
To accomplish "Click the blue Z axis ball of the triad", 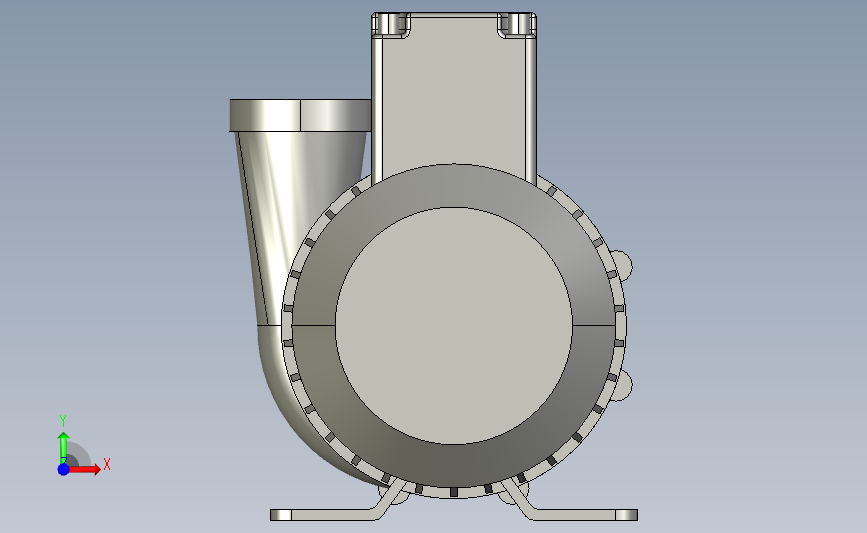I will click(64, 469).
